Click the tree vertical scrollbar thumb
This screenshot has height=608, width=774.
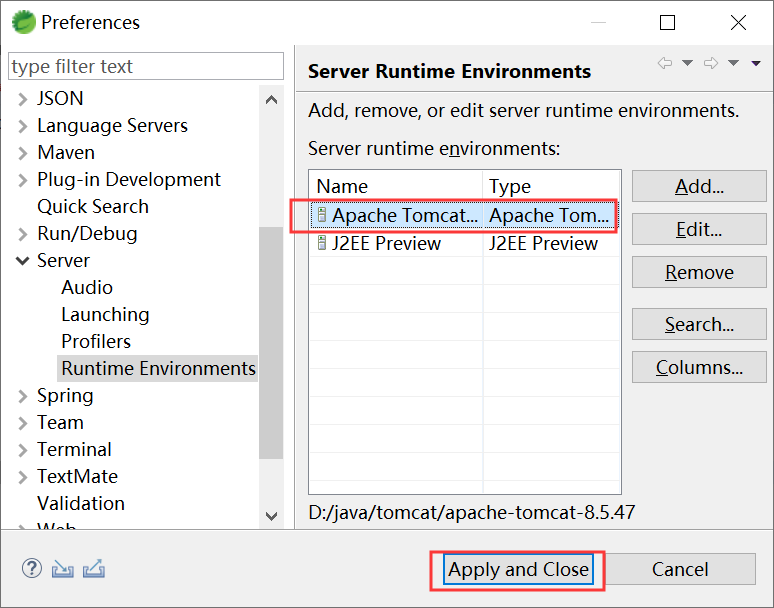(x=271, y=343)
